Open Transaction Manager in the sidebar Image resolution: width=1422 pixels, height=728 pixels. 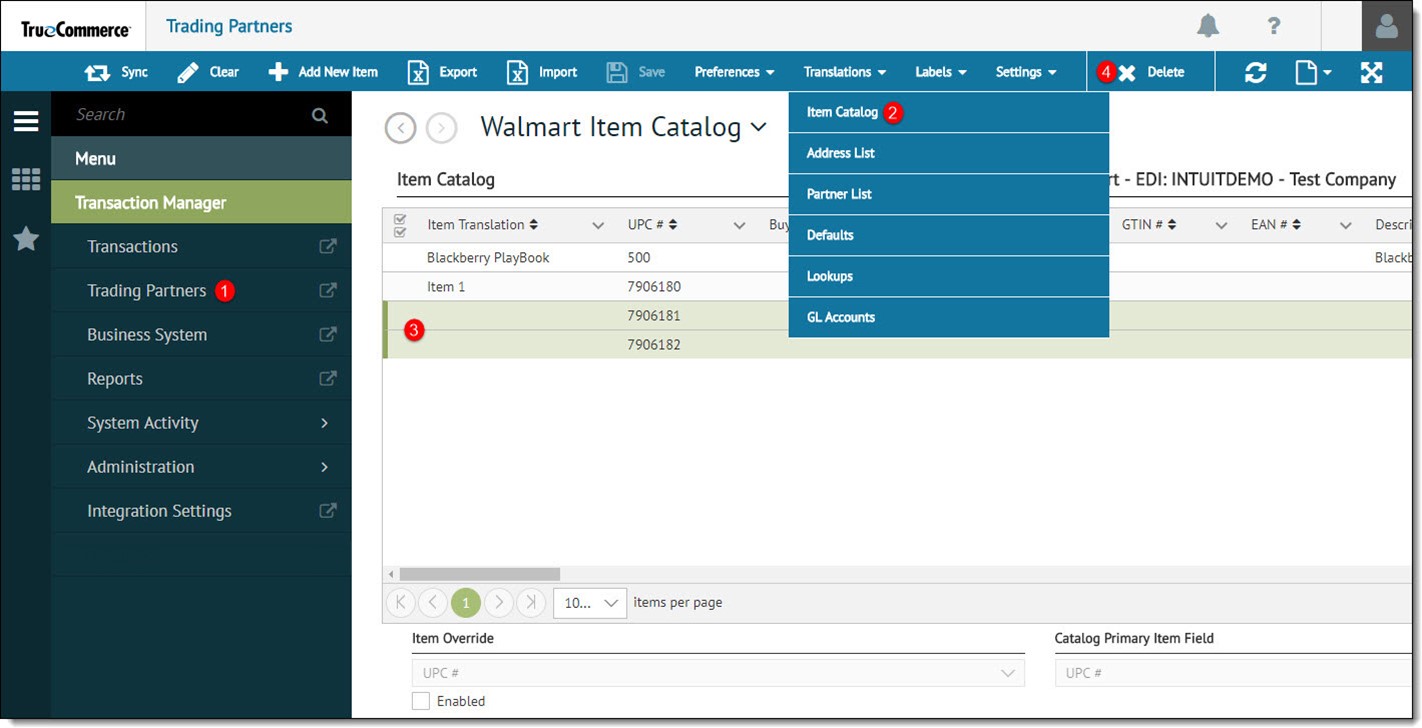[x=201, y=202]
